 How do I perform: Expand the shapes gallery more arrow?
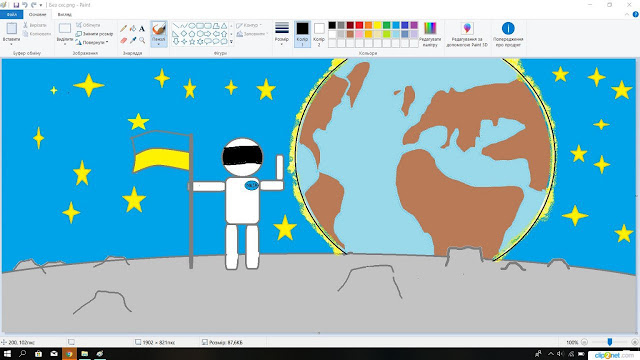(x=231, y=42)
